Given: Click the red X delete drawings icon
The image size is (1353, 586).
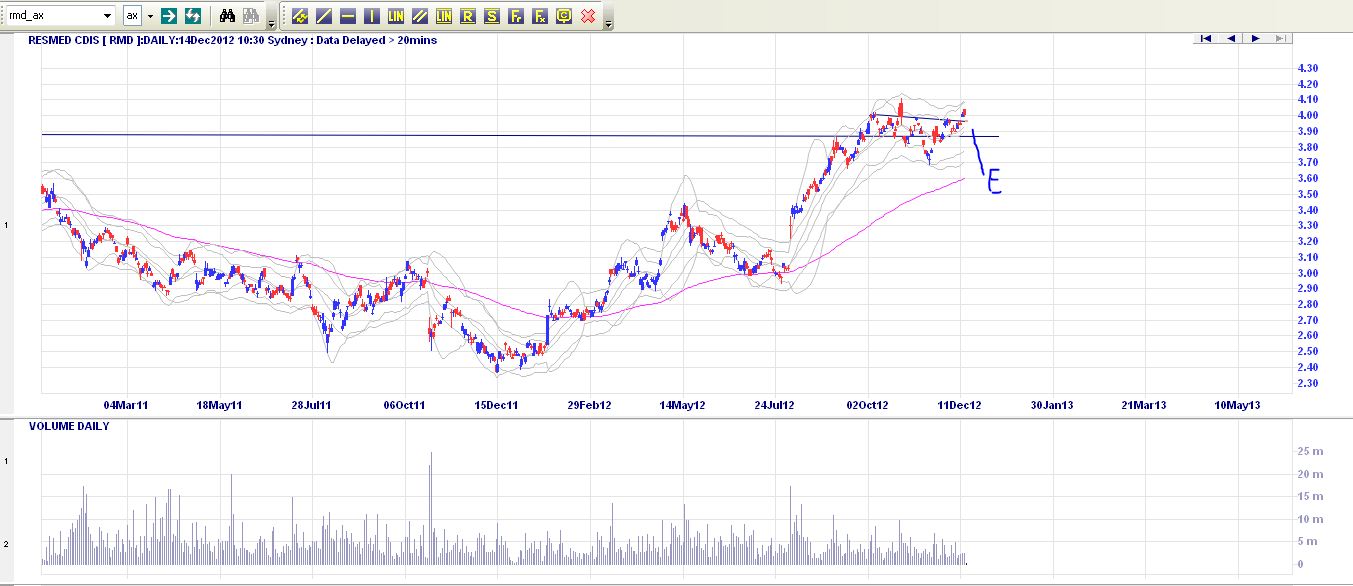Looking at the screenshot, I should pos(588,16).
